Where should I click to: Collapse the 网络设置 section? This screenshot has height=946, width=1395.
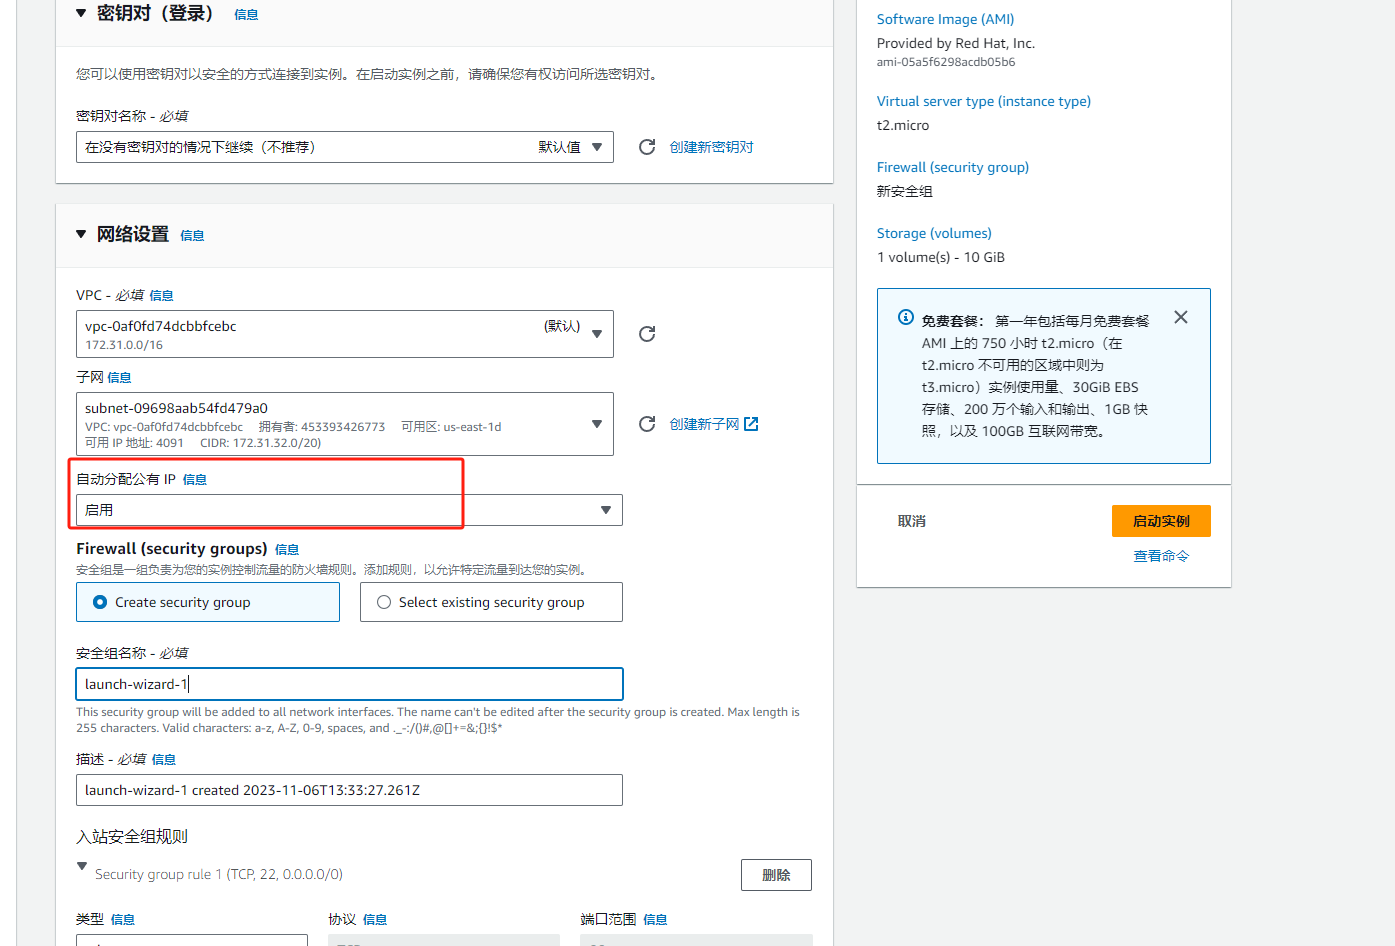[81, 235]
